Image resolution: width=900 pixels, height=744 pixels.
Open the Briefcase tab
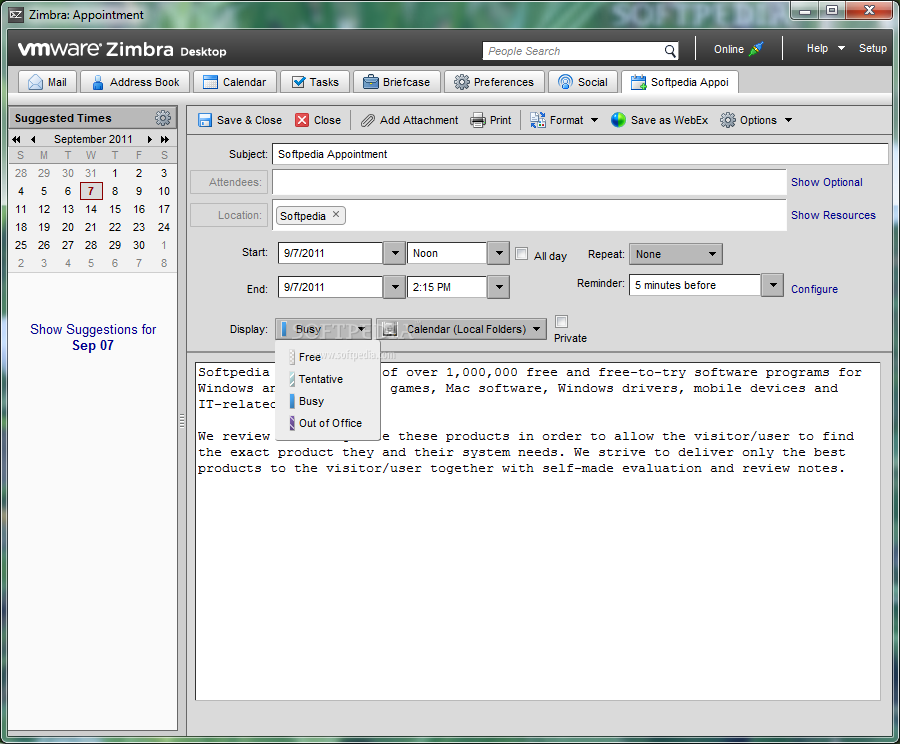pyautogui.click(x=397, y=82)
